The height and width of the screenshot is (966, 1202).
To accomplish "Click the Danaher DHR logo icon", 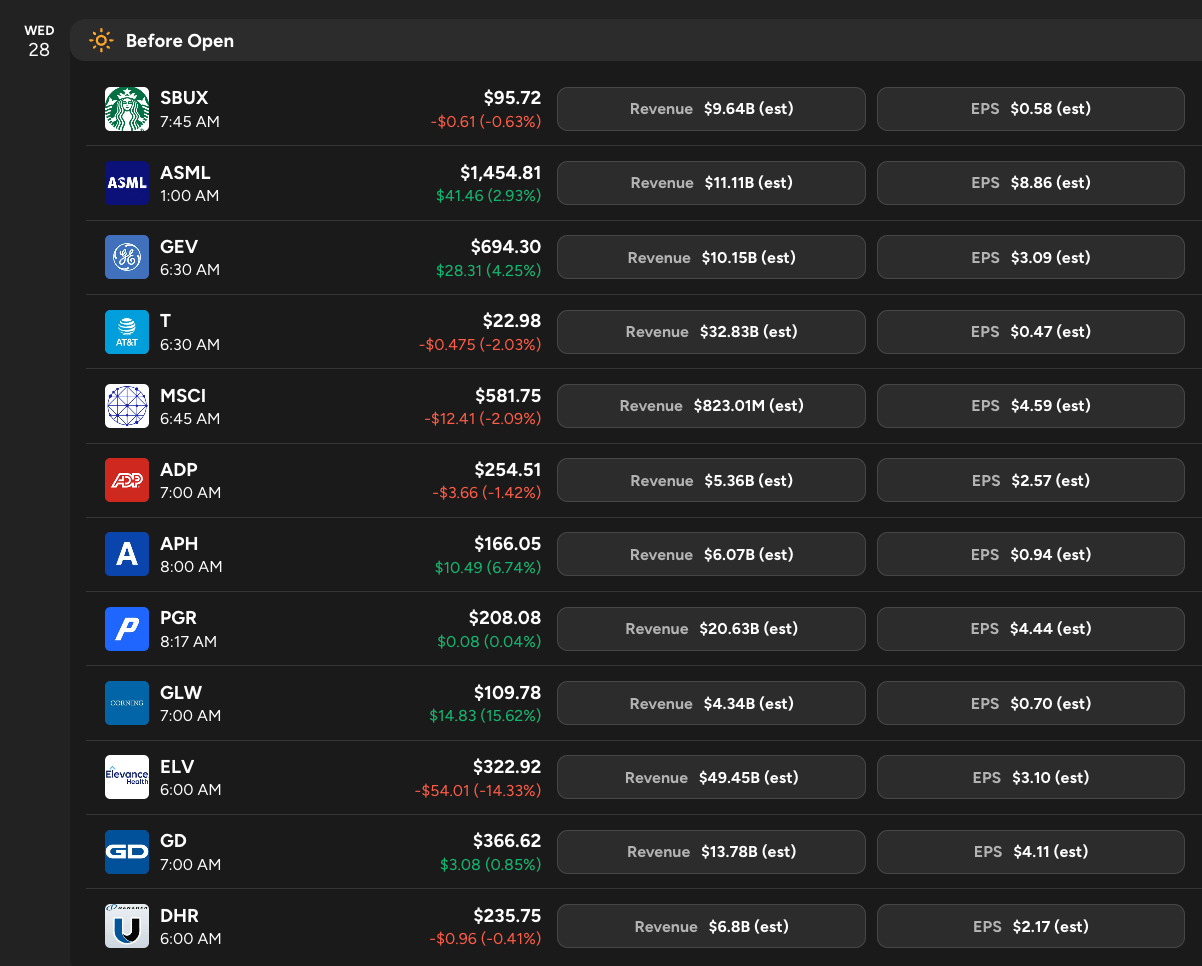I will (127, 926).
